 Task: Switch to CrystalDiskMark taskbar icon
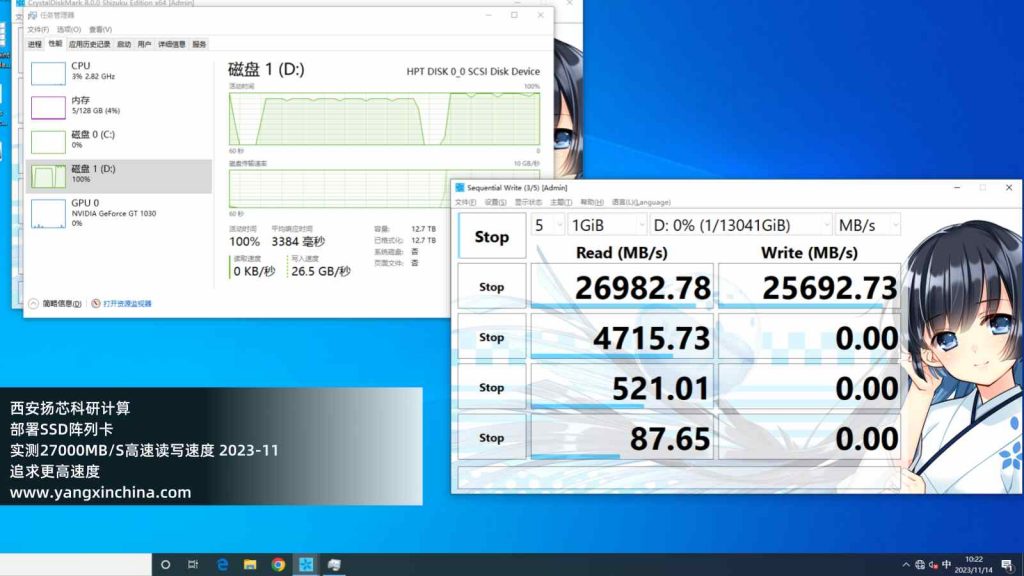306,564
